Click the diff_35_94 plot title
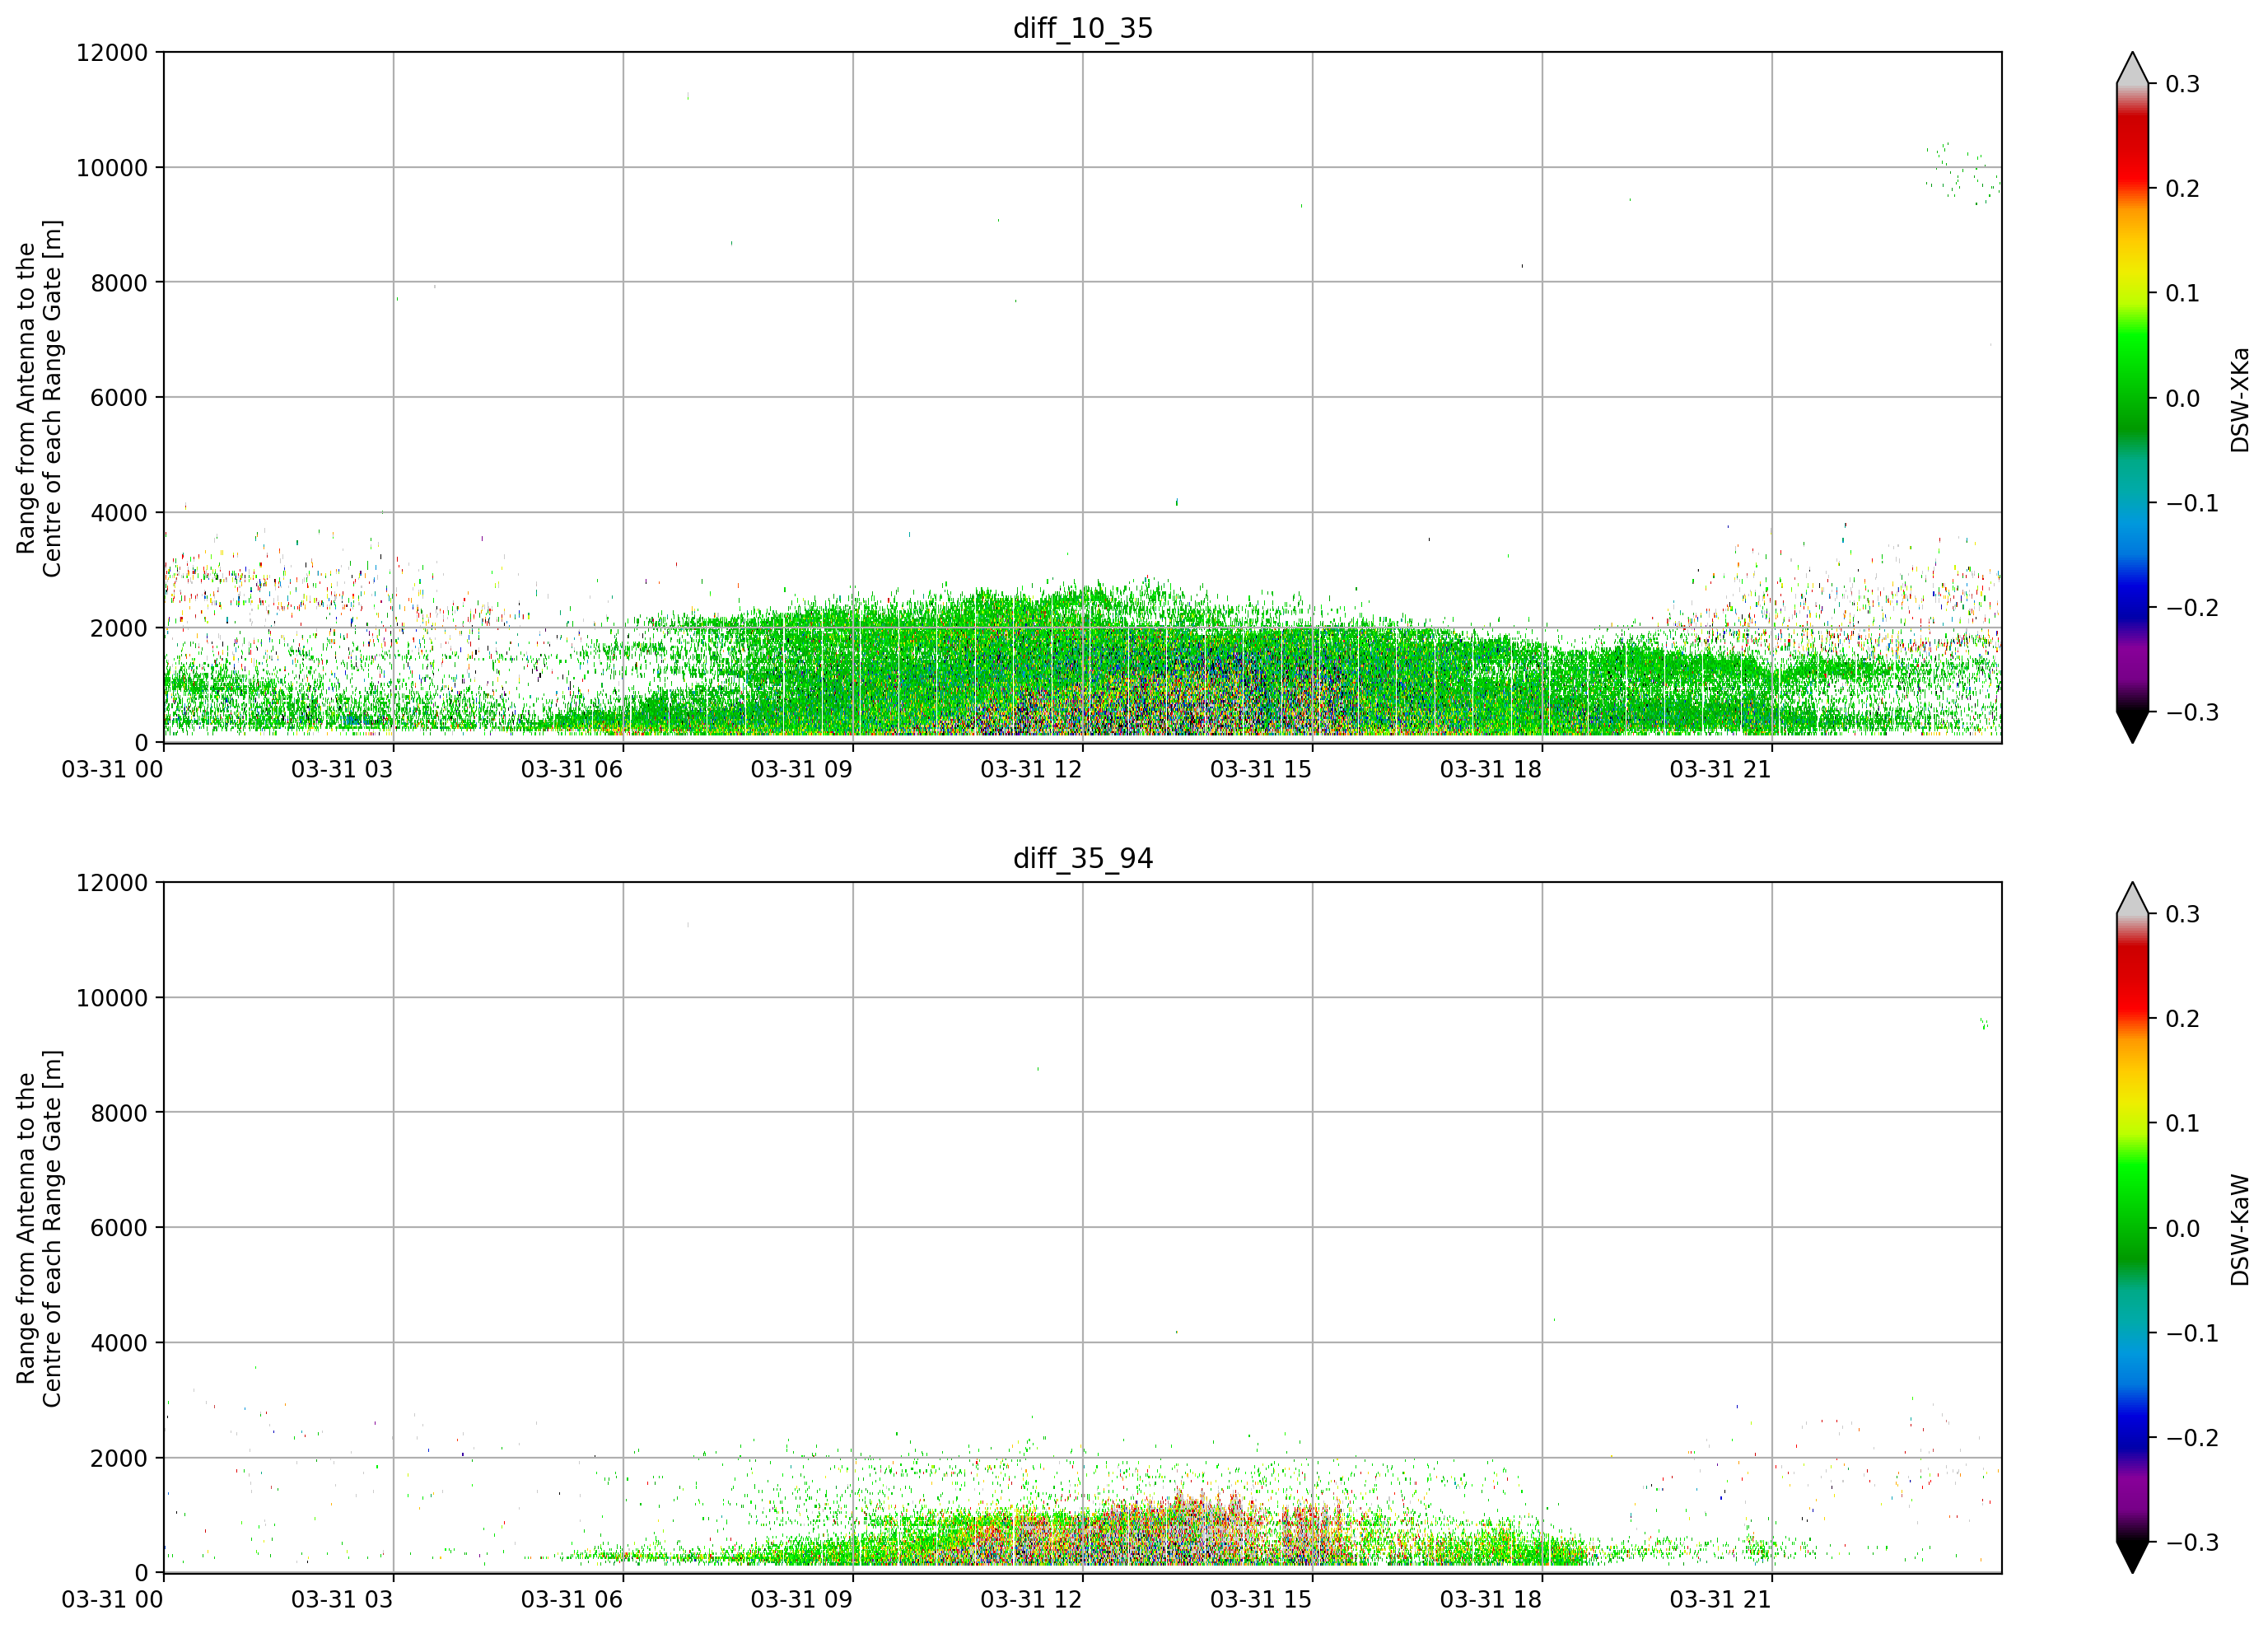 [x=1083, y=858]
